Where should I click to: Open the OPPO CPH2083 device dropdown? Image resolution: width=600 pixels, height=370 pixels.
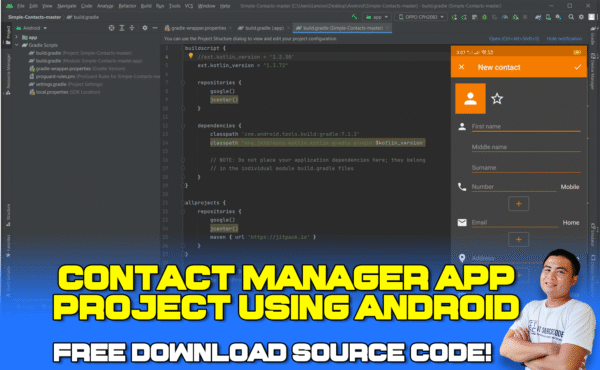(421, 17)
